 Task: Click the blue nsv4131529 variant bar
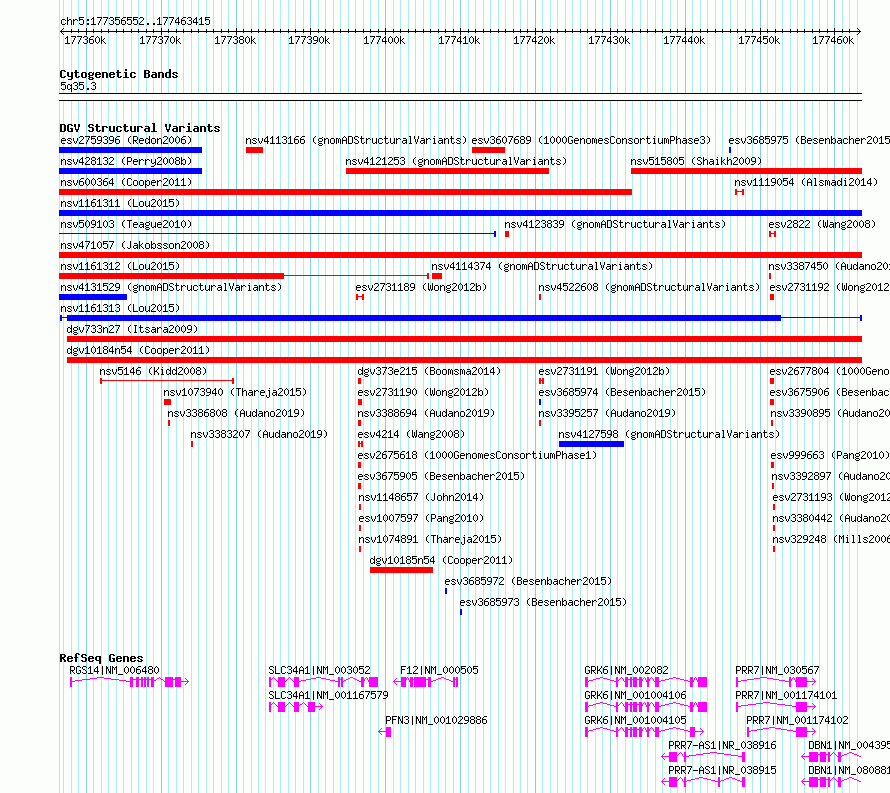pyautogui.click(x=93, y=297)
